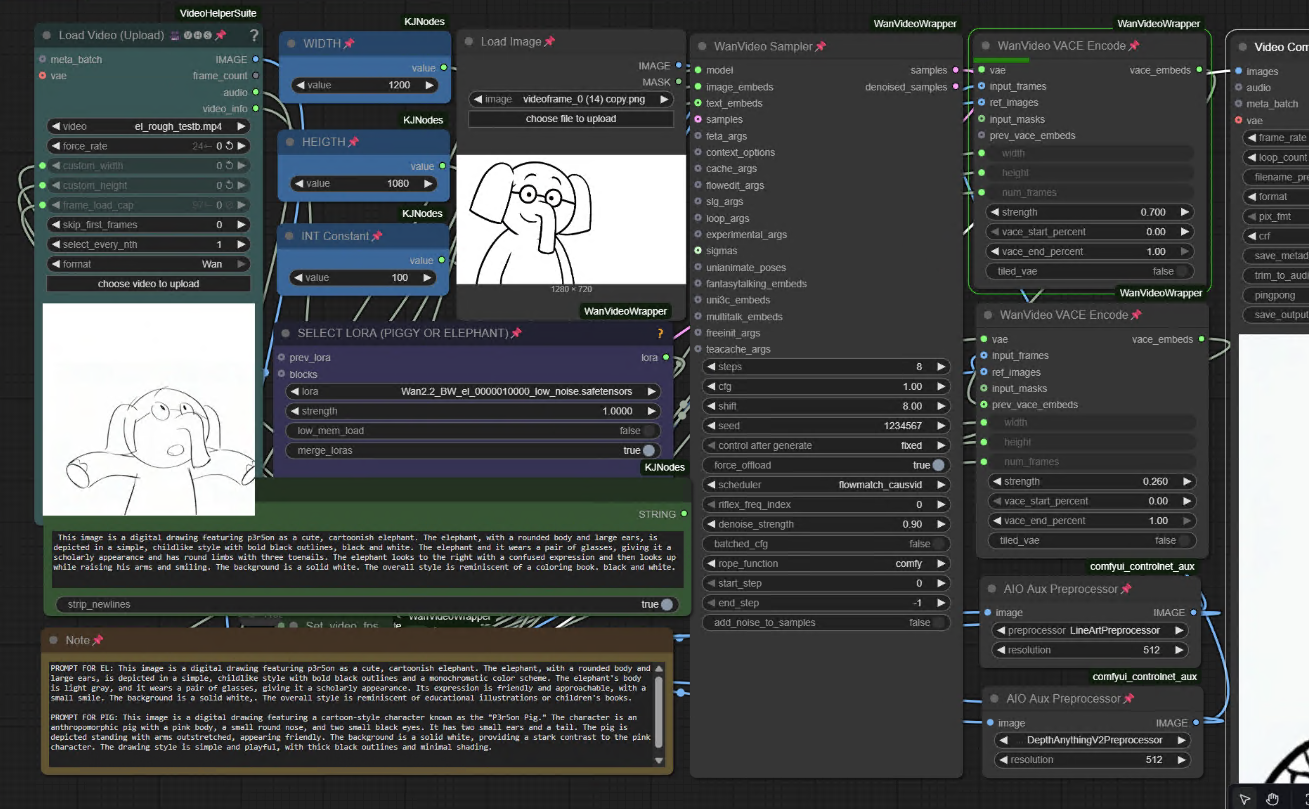Click the Note text containing PROMPT FOR PIG
This screenshot has height=809, width=1309.
tap(350, 731)
